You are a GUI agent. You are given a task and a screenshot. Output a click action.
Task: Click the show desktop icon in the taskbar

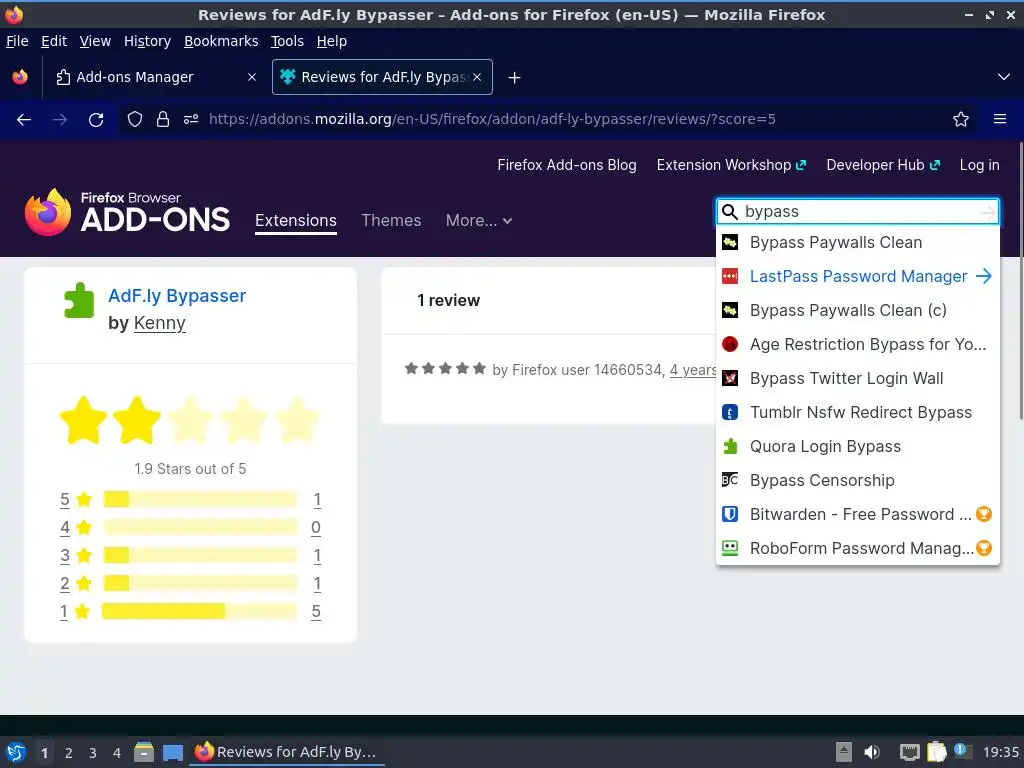(172, 753)
